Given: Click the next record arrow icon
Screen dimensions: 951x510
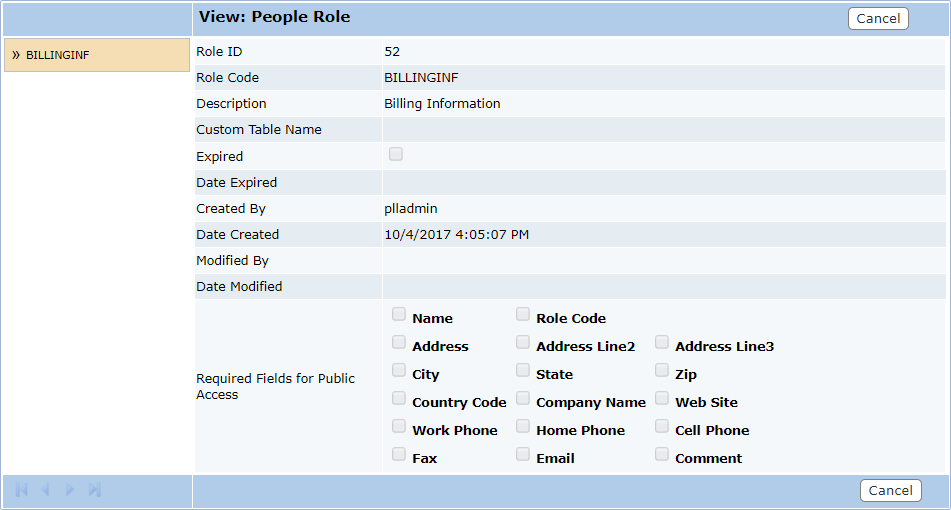Looking at the screenshot, I should (x=70, y=489).
